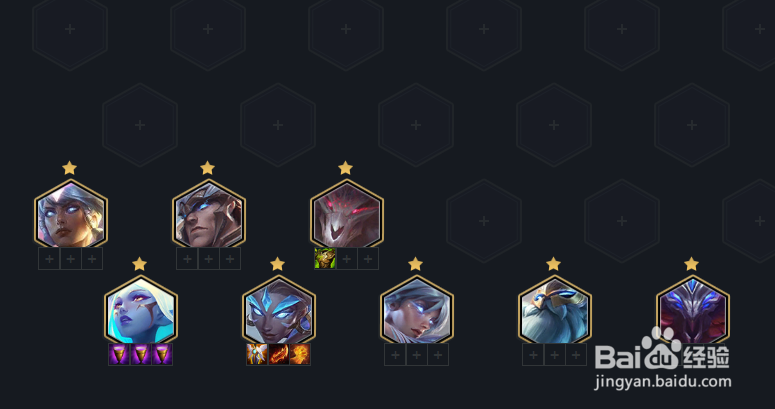Select the helmeted male warrior champion portrait
The image size is (775, 409).
[x=209, y=214]
